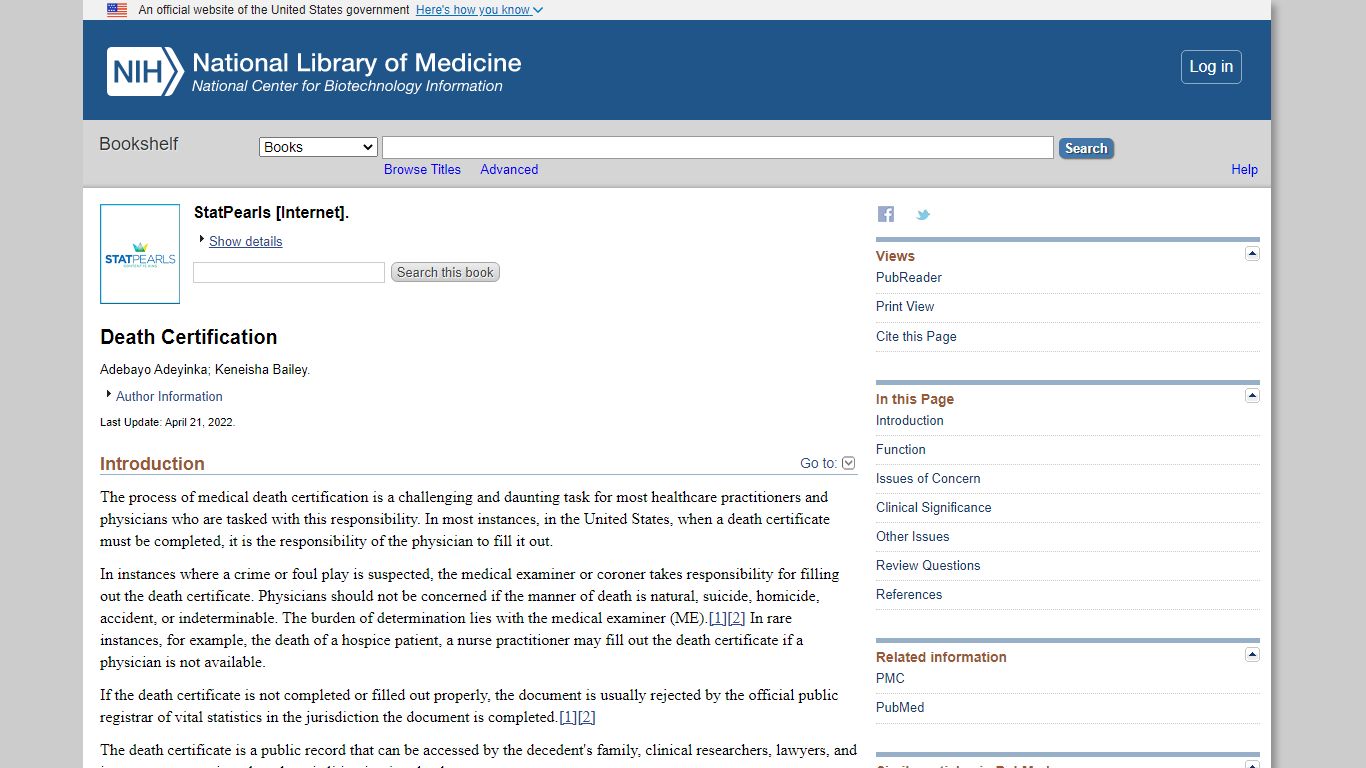Click the Log in button
This screenshot has height=768, width=1366.
pyautogui.click(x=1211, y=67)
